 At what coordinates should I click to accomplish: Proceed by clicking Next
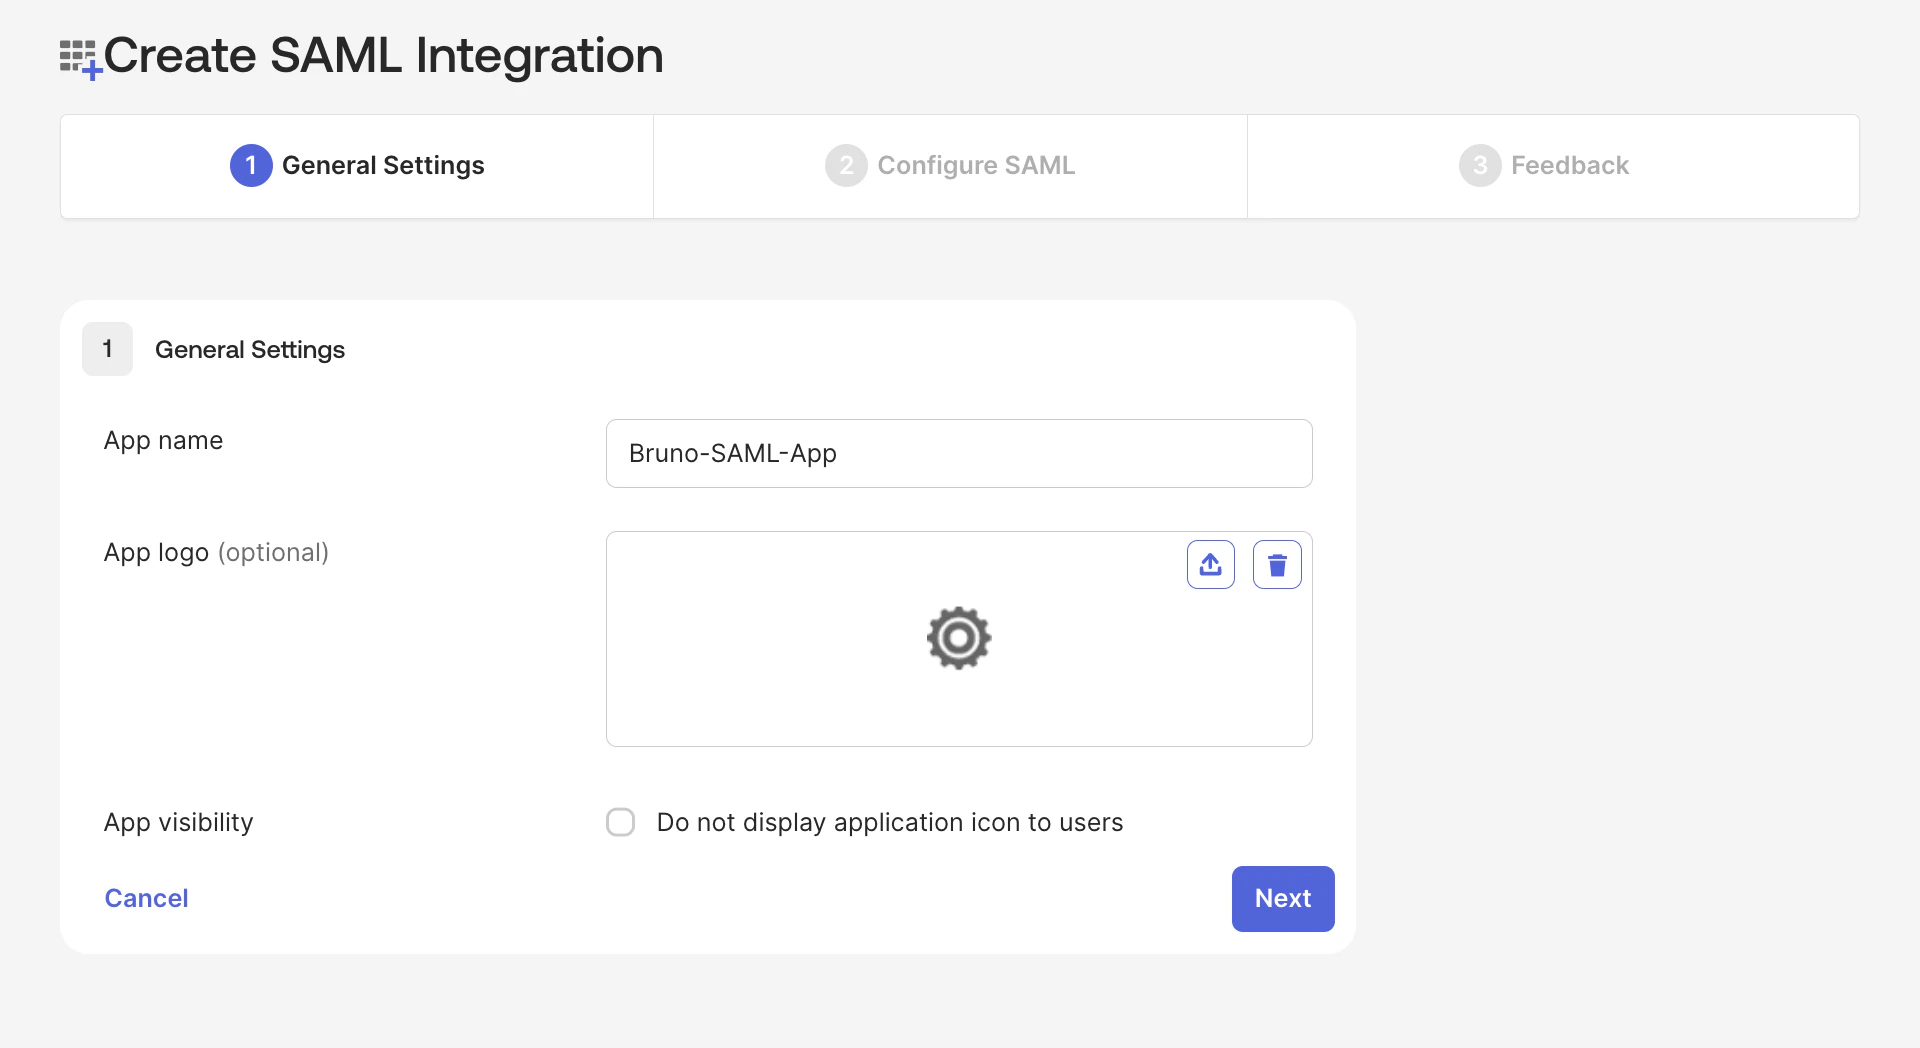[1282, 898]
